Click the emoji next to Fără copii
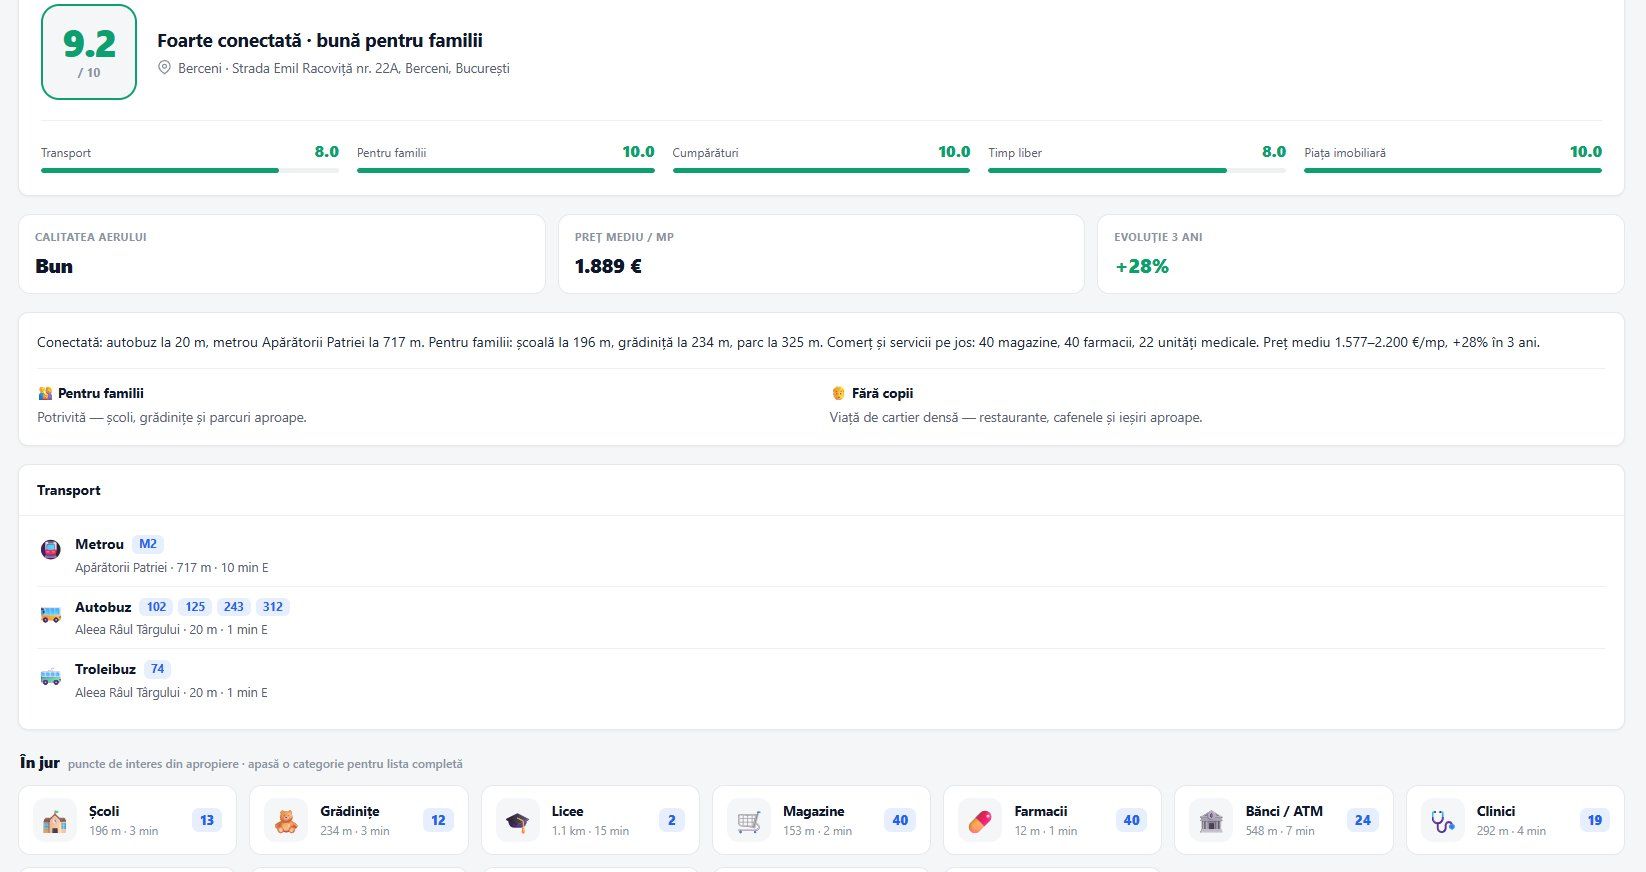The height and width of the screenshot is (872, 1646). (x=838, y=393)
